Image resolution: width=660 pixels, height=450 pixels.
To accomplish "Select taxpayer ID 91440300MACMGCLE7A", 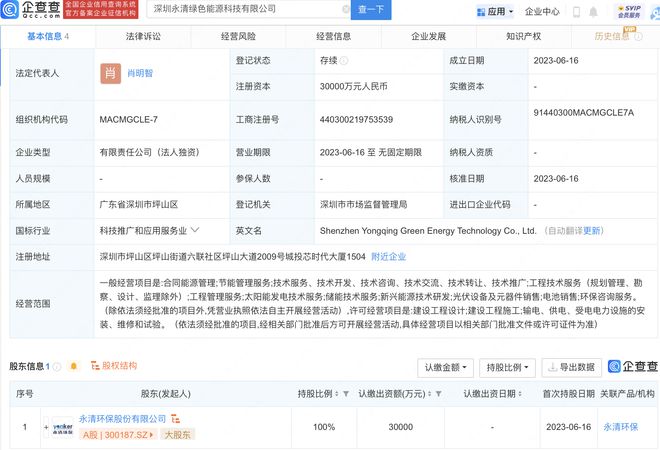I will tap(583, 113).
